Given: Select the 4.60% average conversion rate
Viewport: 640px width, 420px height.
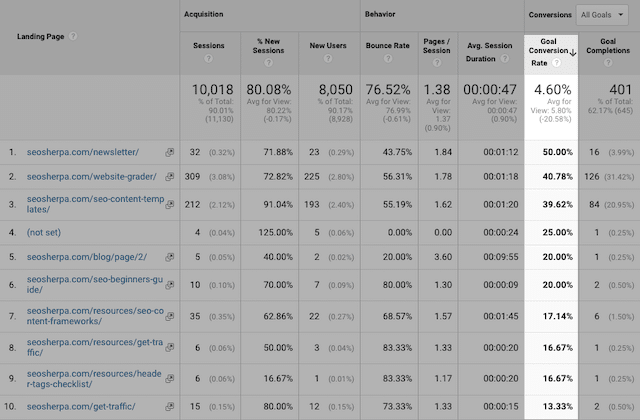Looking at the screenshot, I should coord(553,89).
